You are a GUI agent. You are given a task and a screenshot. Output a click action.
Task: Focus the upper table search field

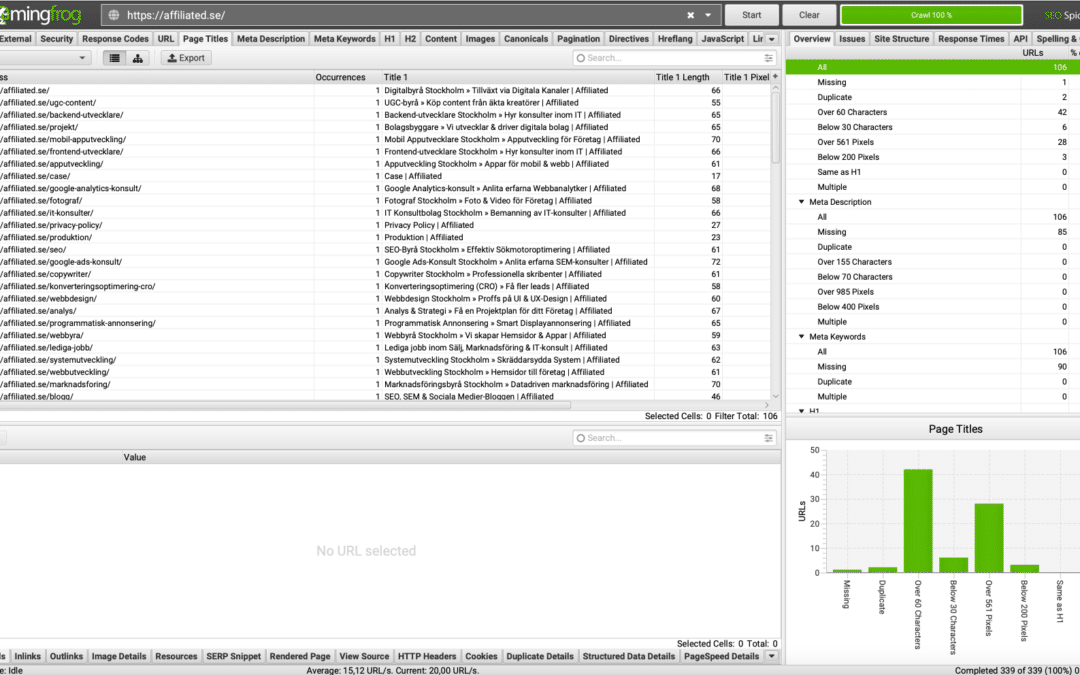[675, 58]
